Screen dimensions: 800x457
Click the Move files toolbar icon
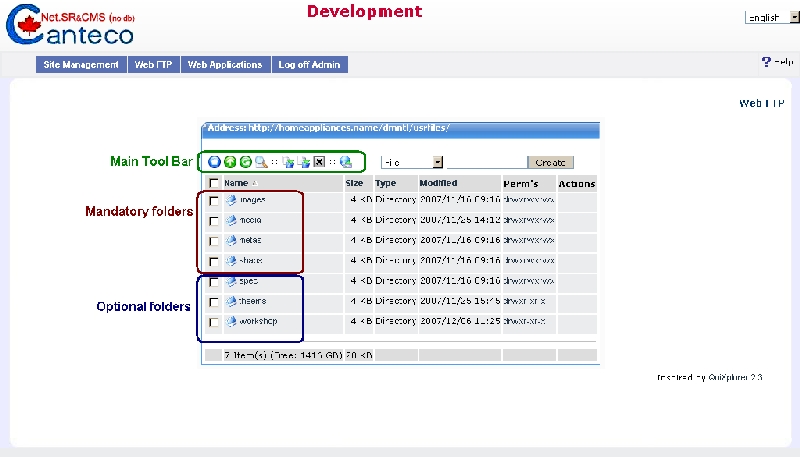pyautogui.click(x=304, y=162)
